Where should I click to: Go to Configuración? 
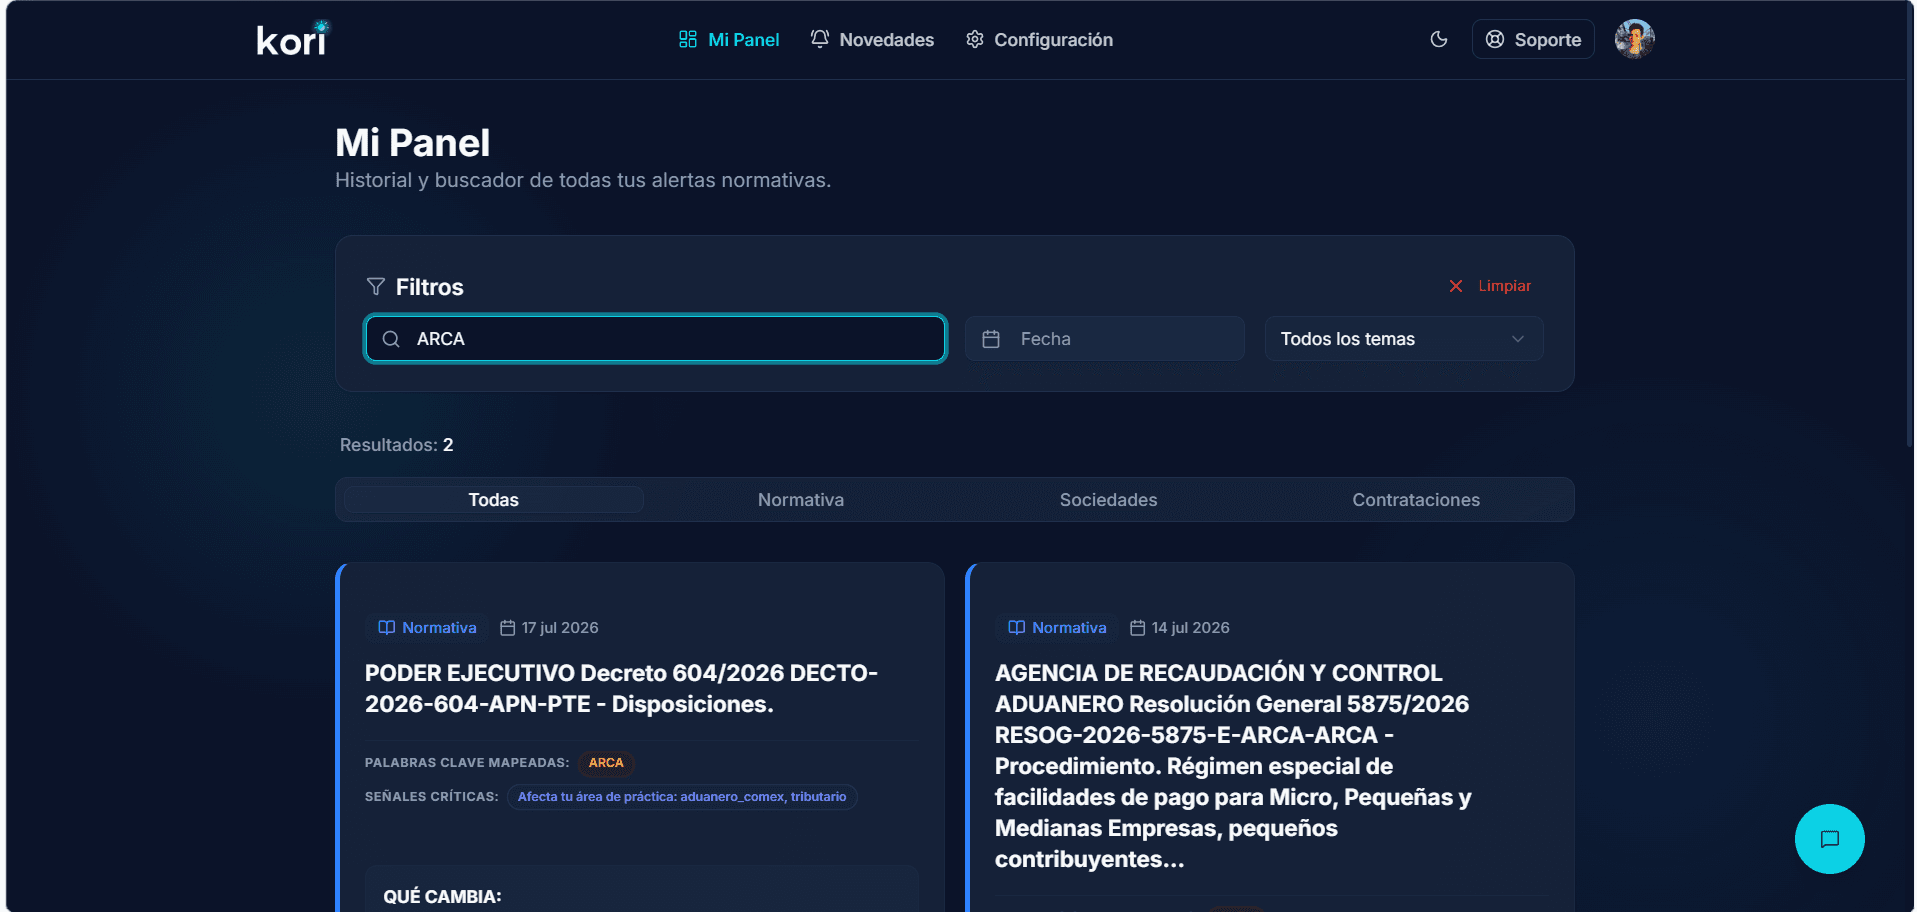pyautogui.click(x=1039, y=40)
